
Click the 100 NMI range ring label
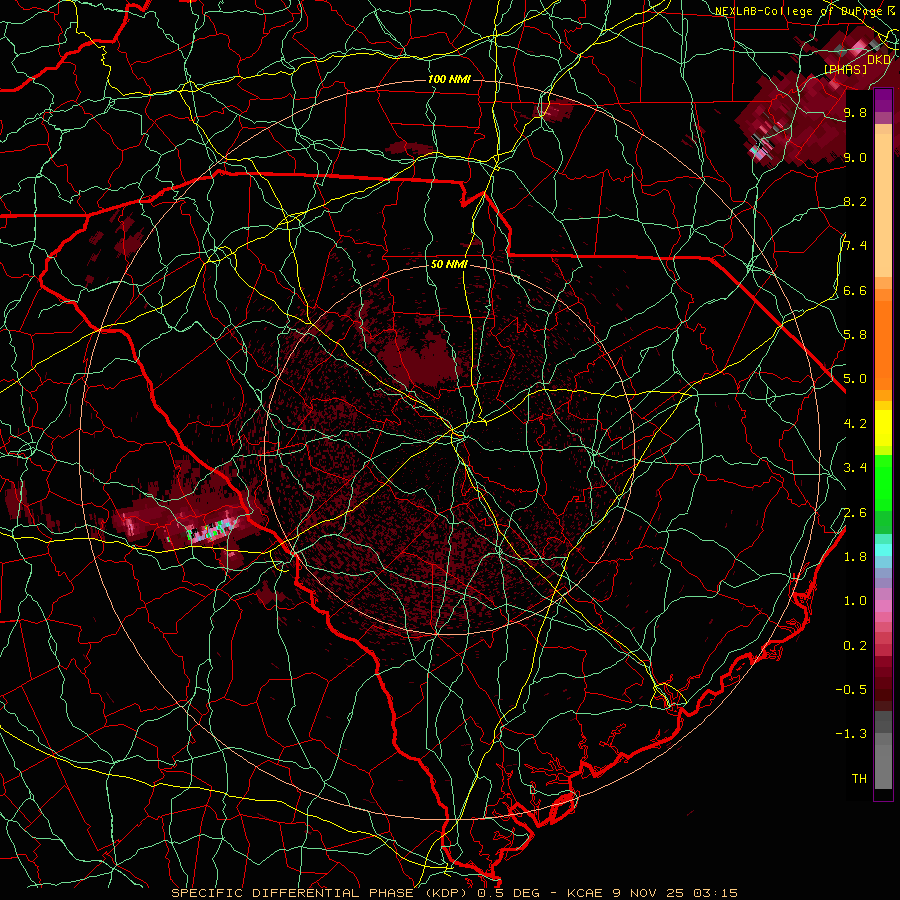[x=449, y=79]
